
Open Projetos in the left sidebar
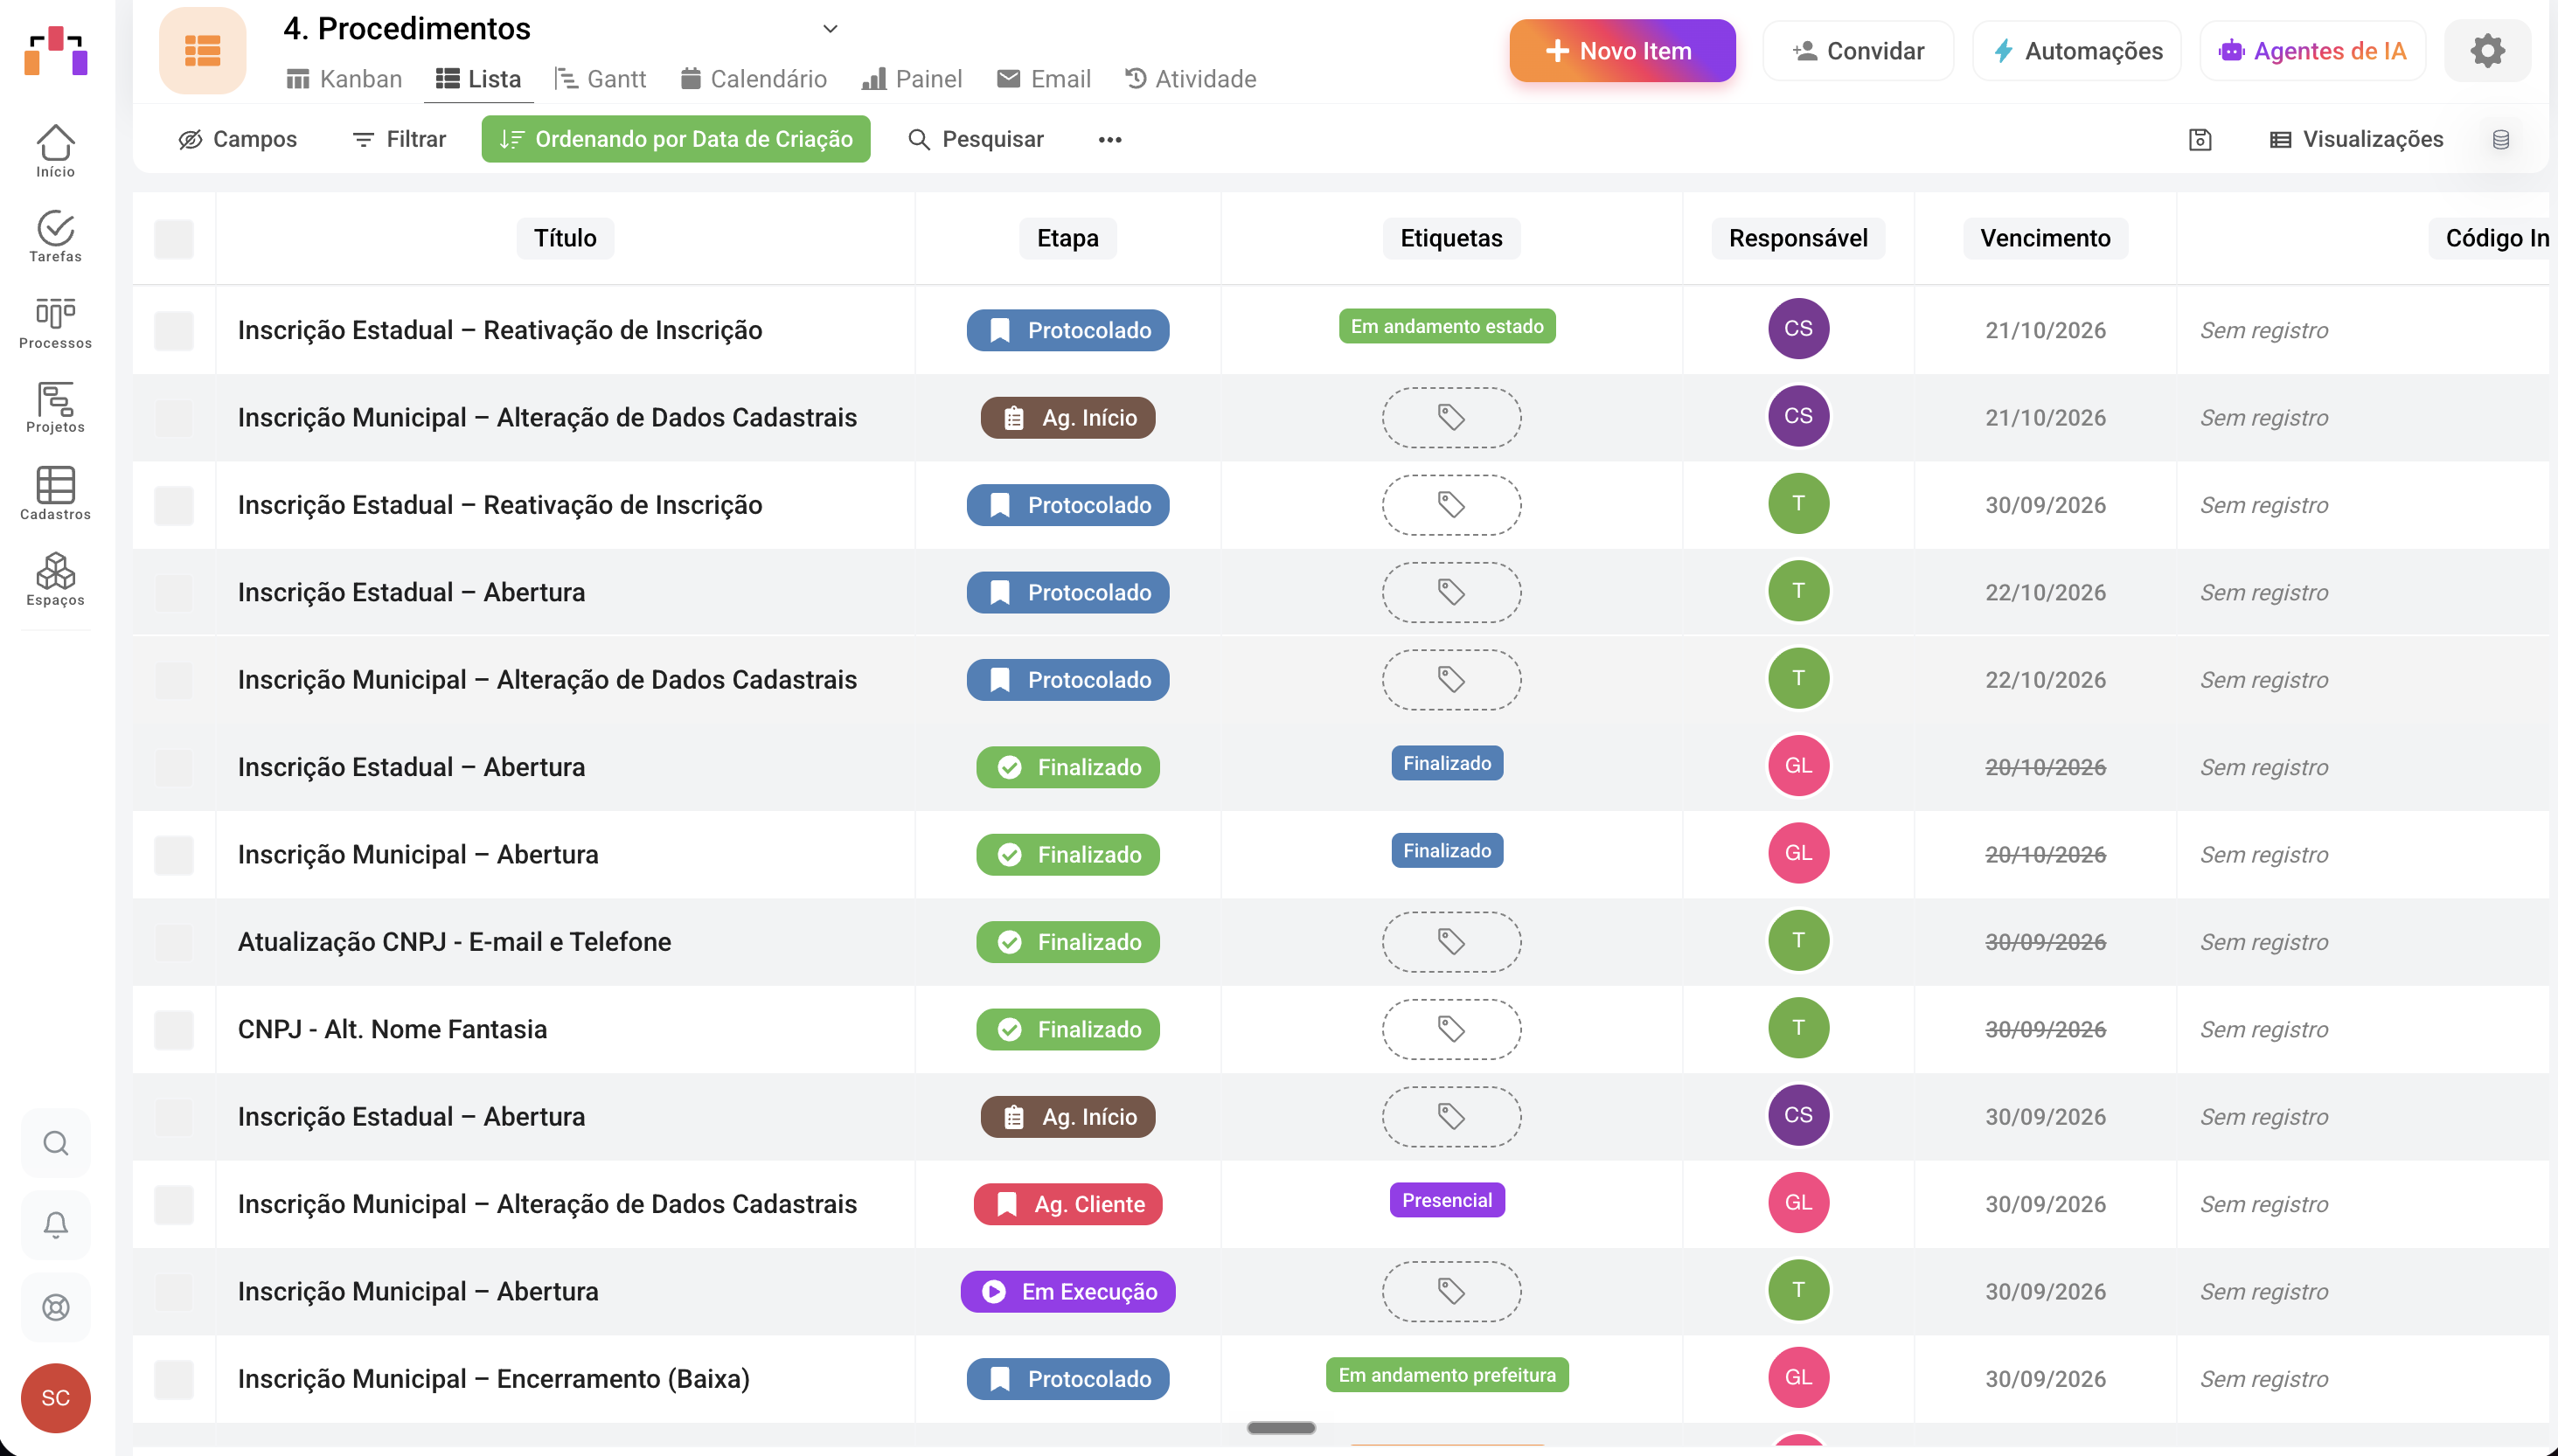click(55, 408)
